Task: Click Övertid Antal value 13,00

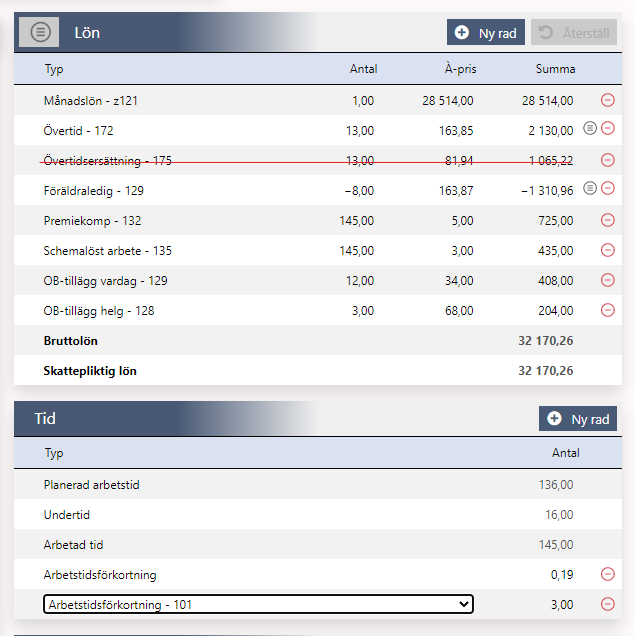Action: pos(360,131)
